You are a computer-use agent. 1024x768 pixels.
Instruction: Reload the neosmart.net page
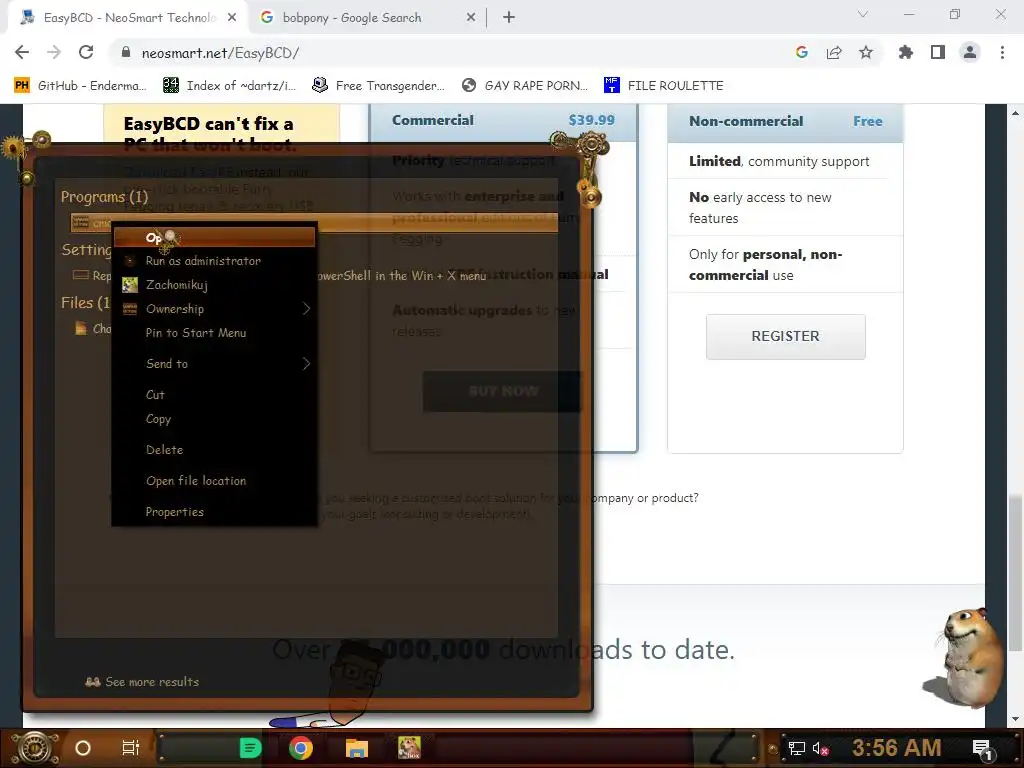86,52
